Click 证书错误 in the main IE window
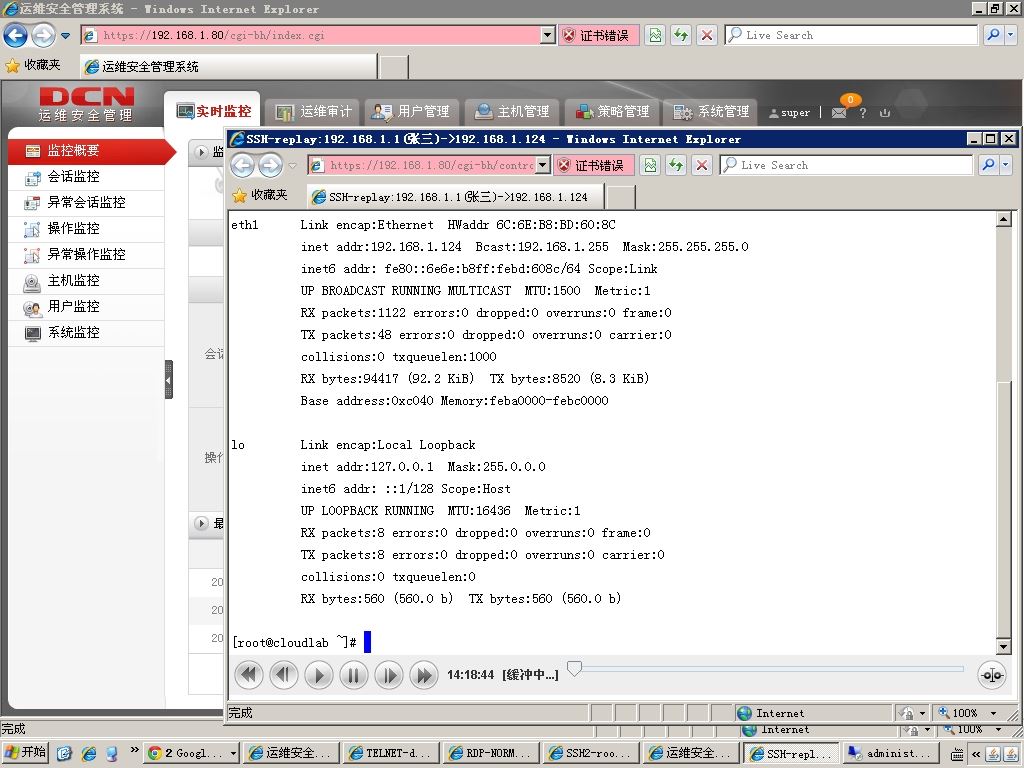Image resolution: width=1024 pixels, height=768 pixels. coord(598,35)
